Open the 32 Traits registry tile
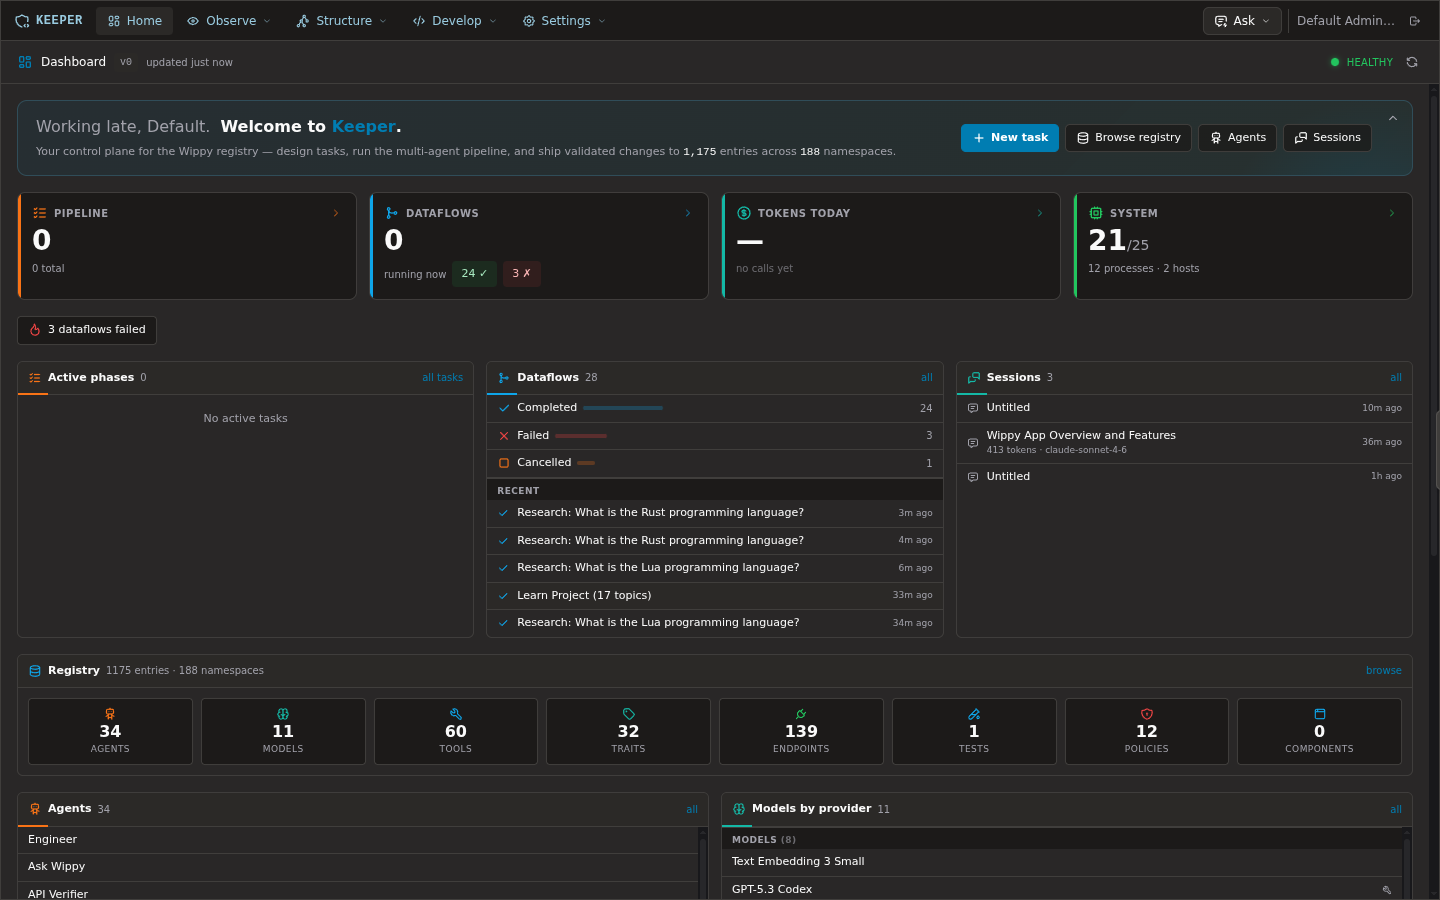The width and height of the screenshot is (1440, 900). pyautogui.click(x=628, y=732)
